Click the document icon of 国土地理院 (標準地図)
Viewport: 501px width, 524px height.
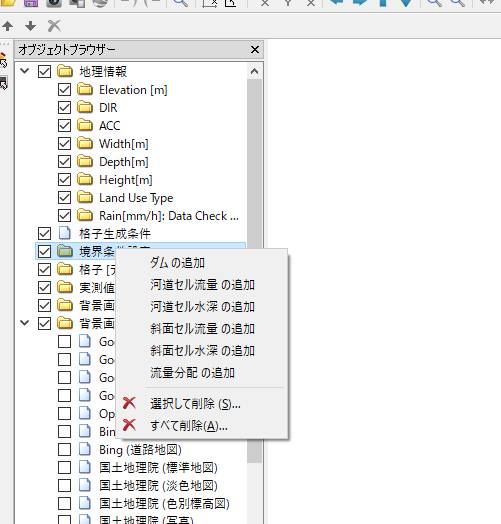pyautogui.click(x=85, y=468)
